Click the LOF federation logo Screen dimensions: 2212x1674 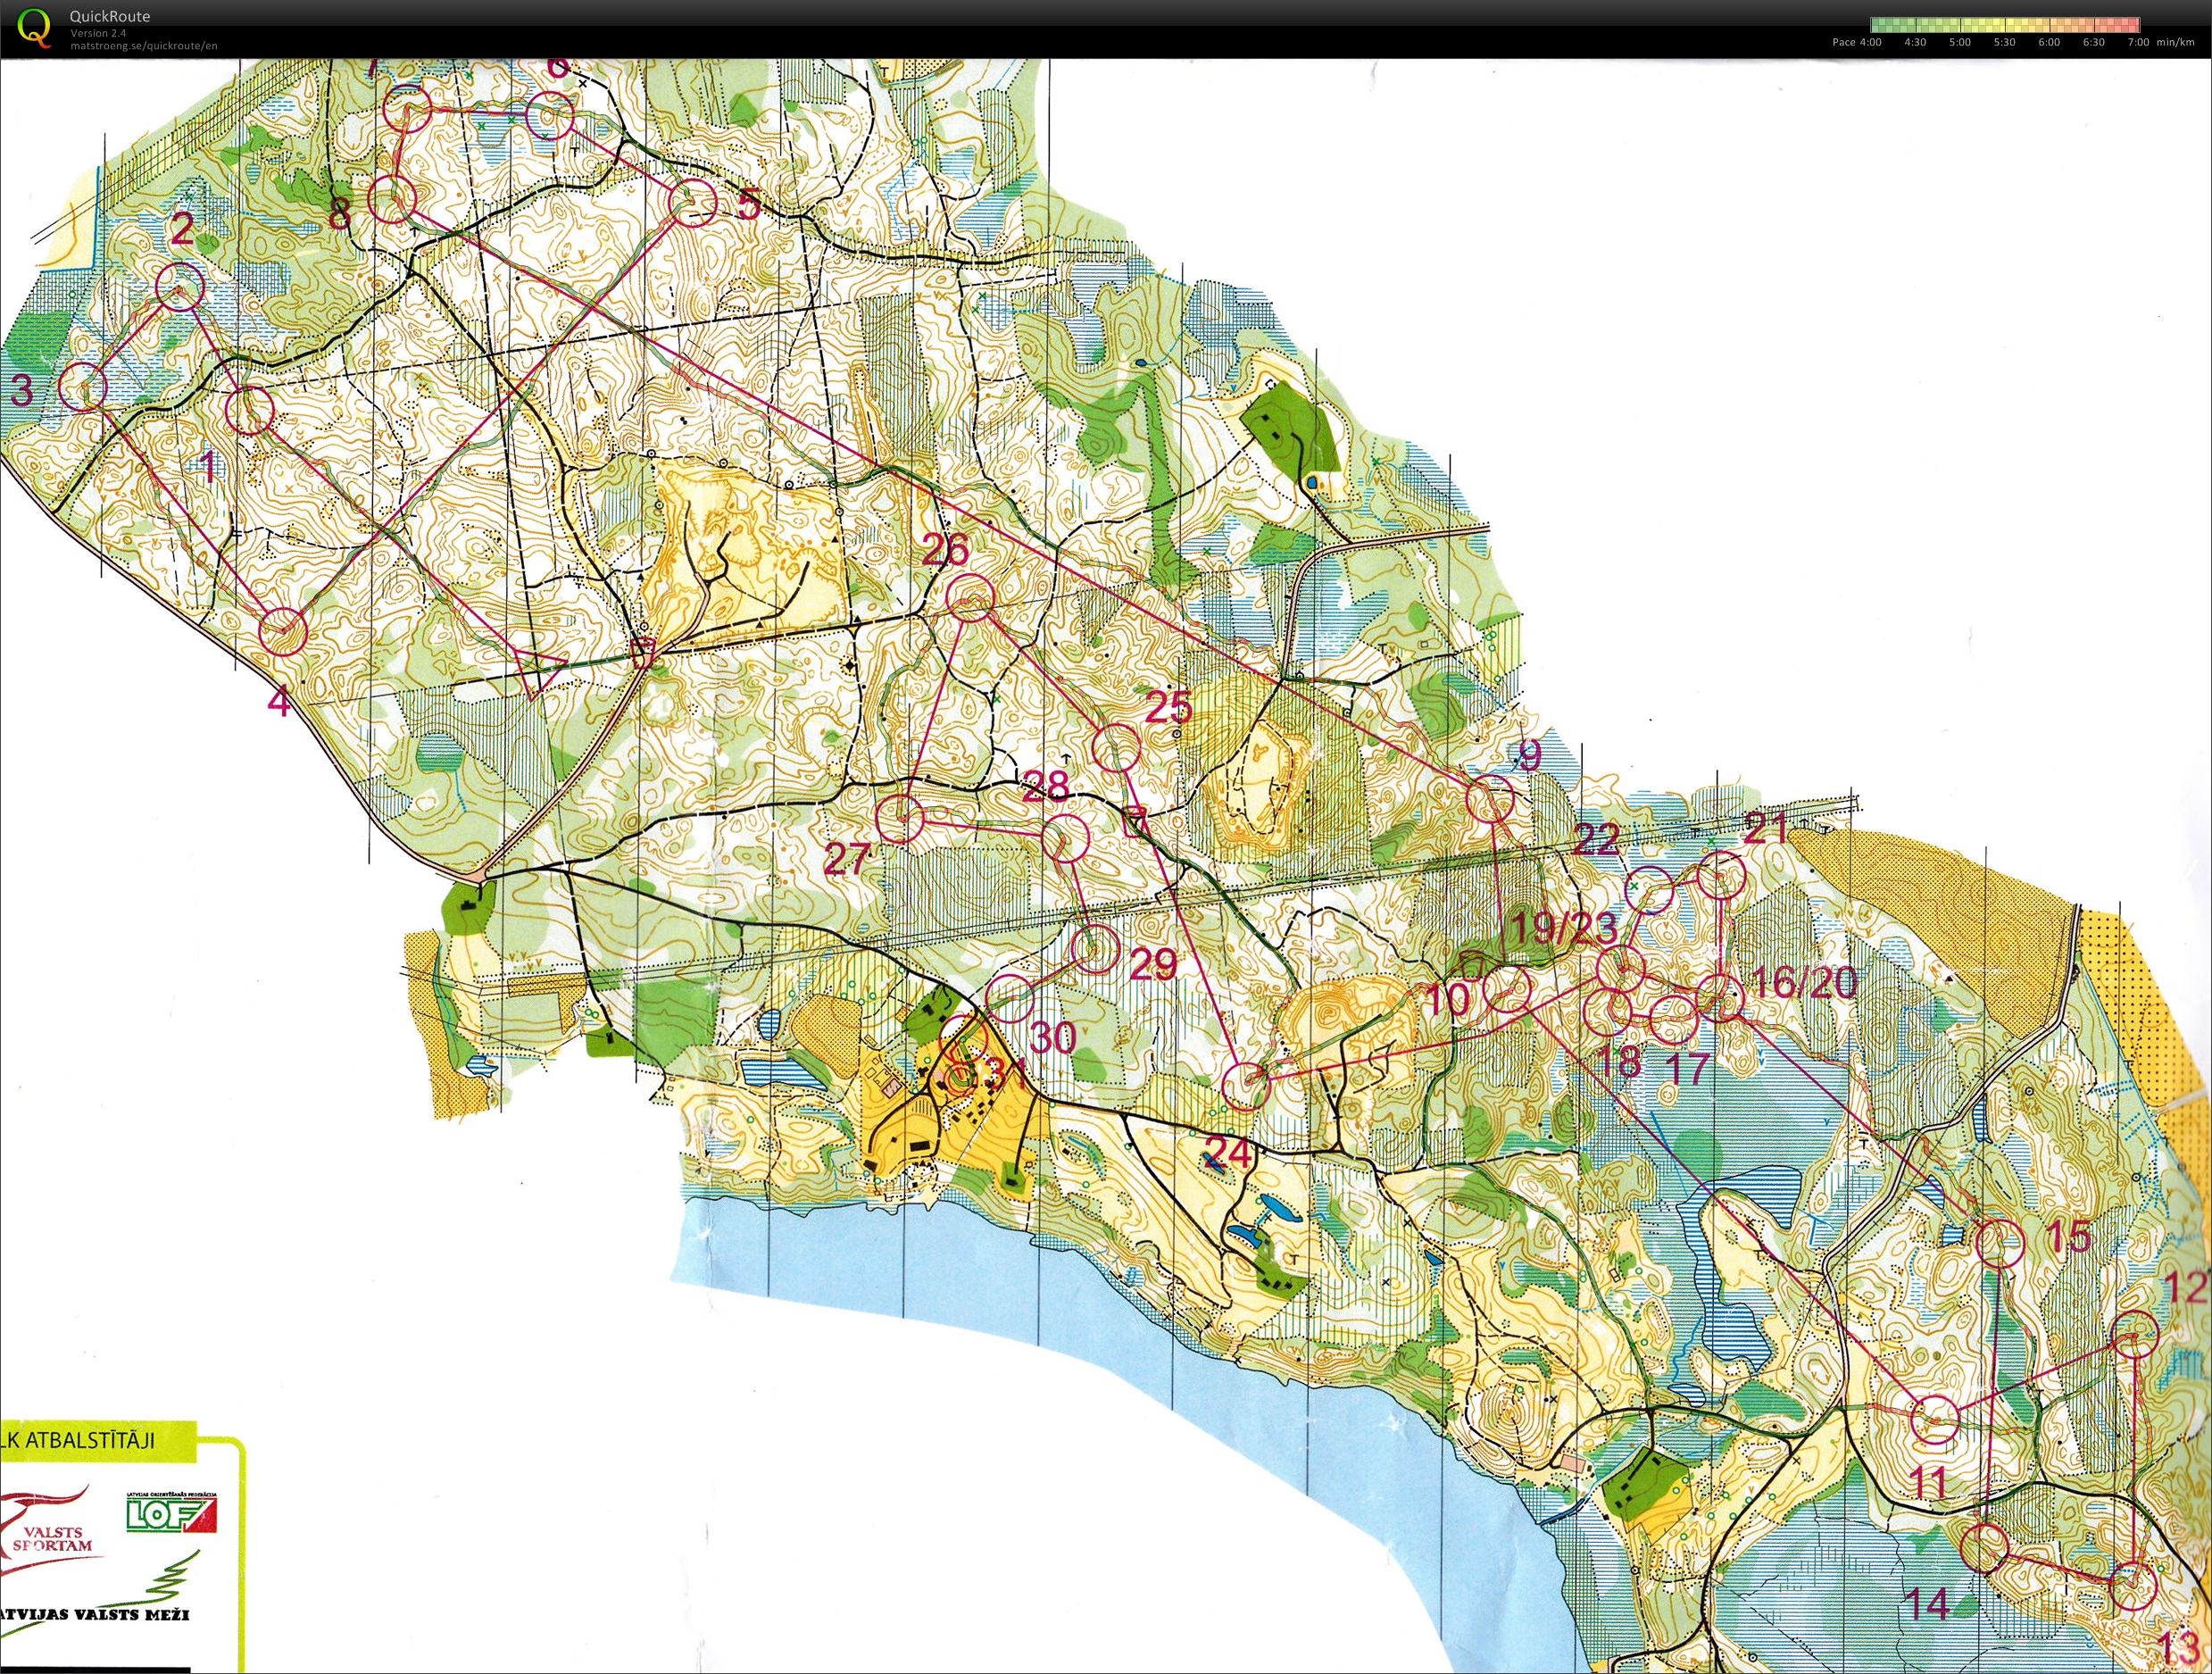[171, 1514]
